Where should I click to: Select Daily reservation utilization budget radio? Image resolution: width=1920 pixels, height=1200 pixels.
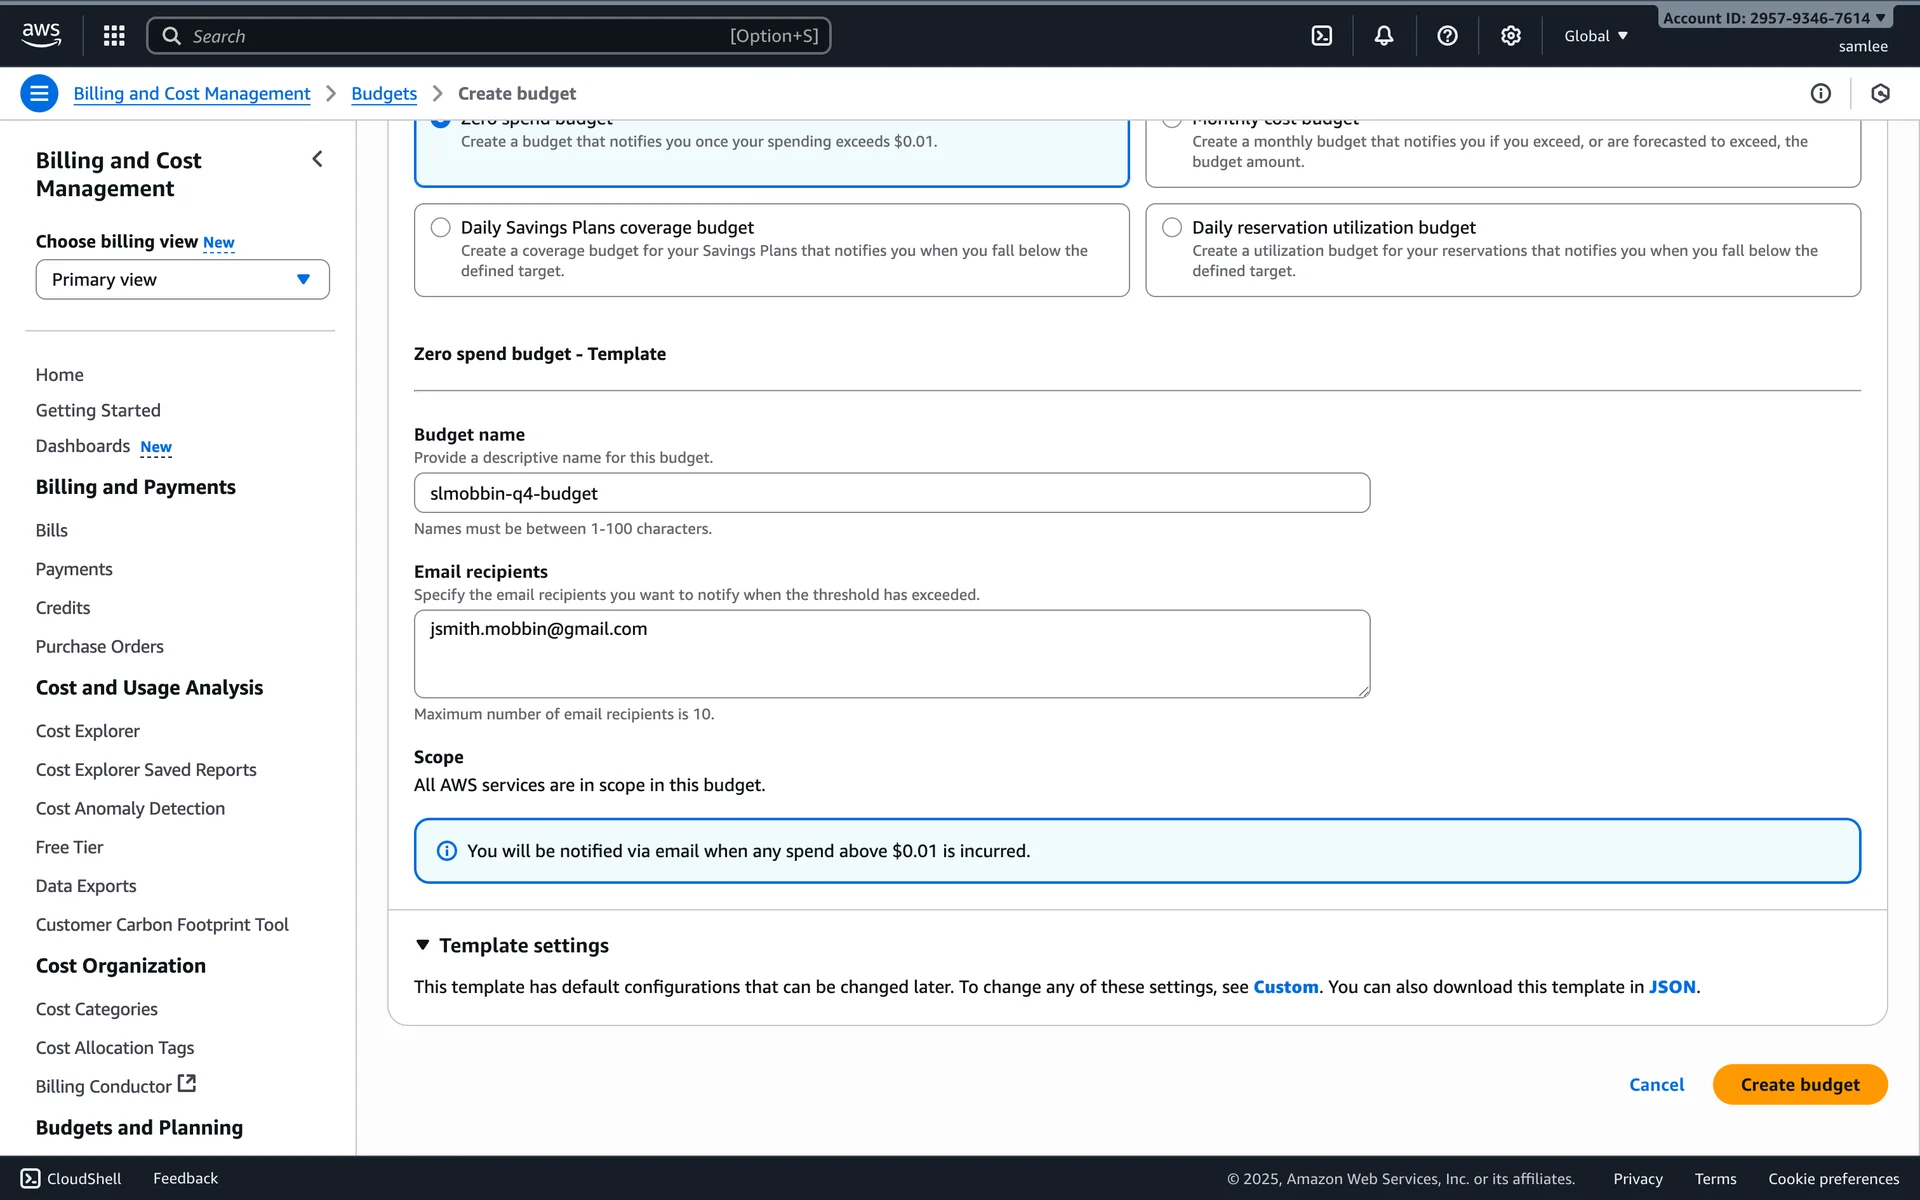tap(1172, 228)
